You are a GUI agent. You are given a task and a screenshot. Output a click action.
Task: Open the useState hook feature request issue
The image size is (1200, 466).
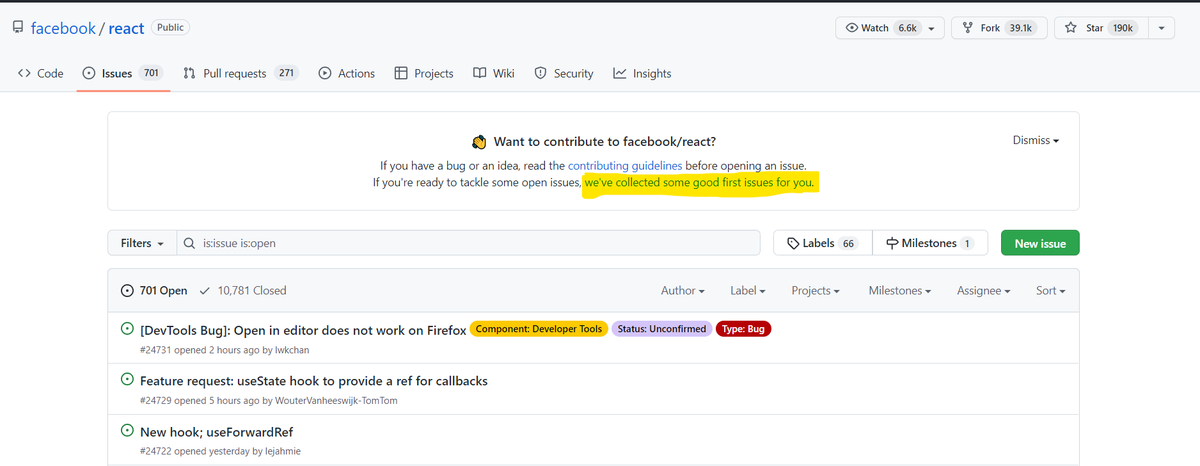[x=314, y=381]
